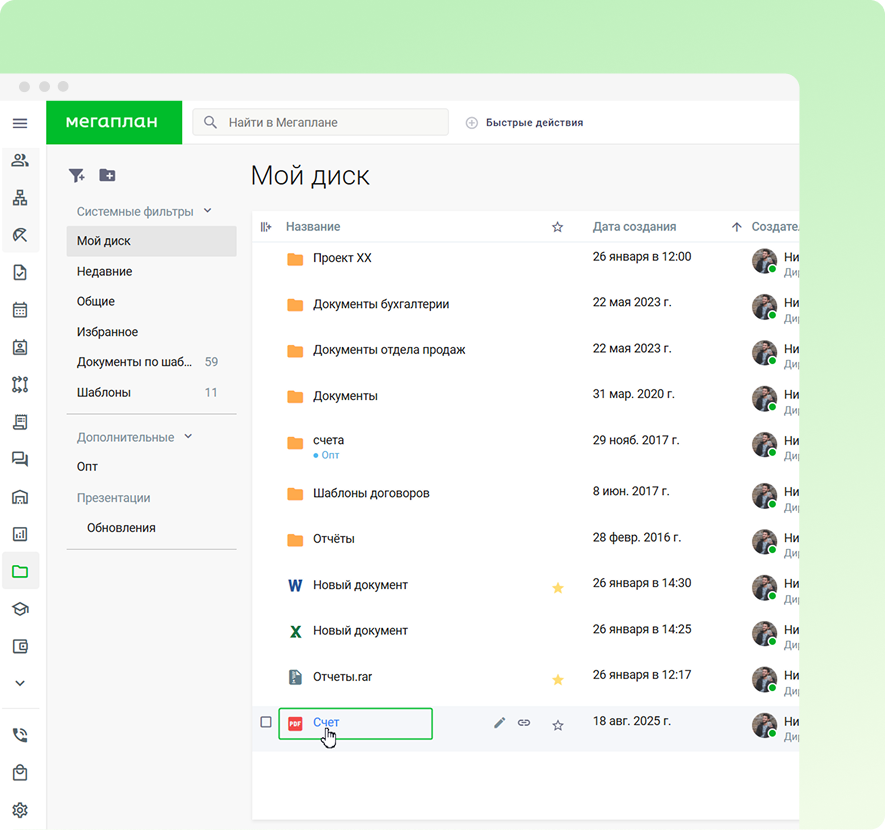Click creator avatar in Счет row
The height and width of the screenshot is (830, 885).
pos(764,726)
